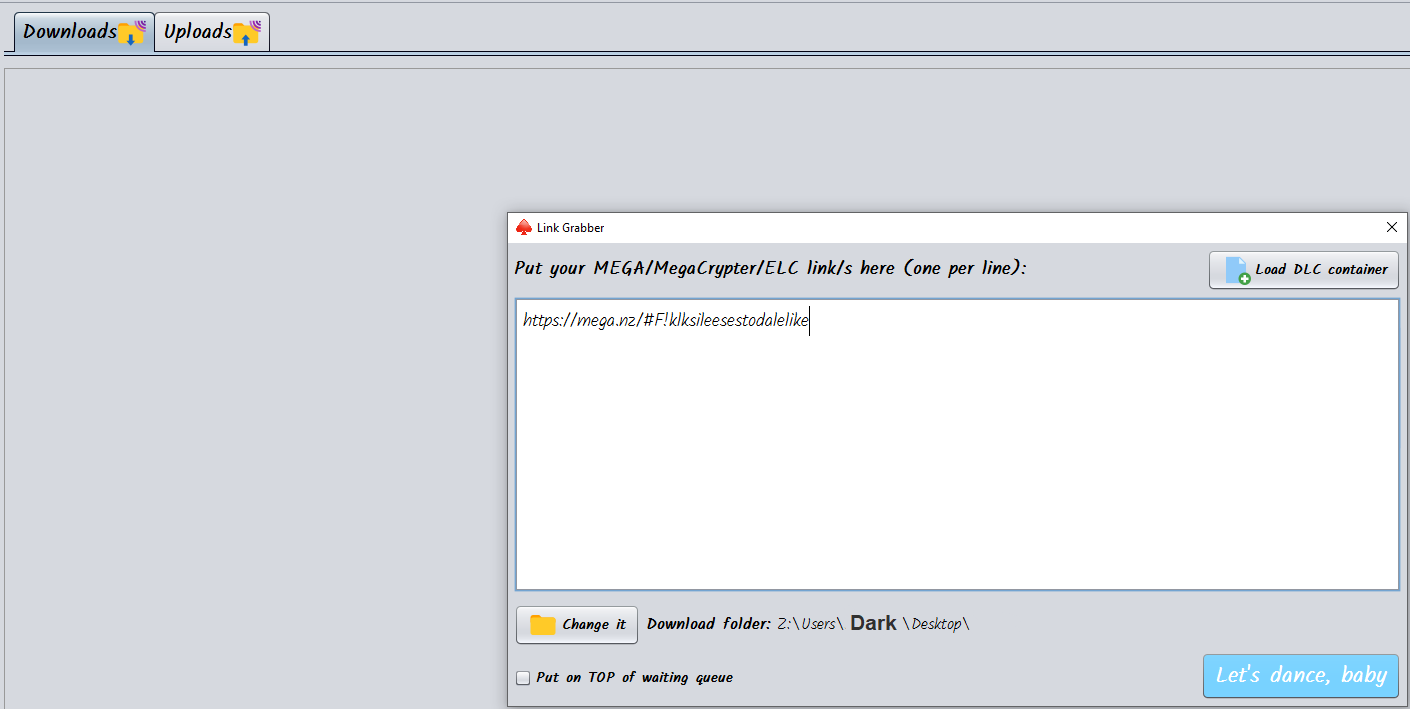Click the Downloads tab folder icon

(132, 33)
